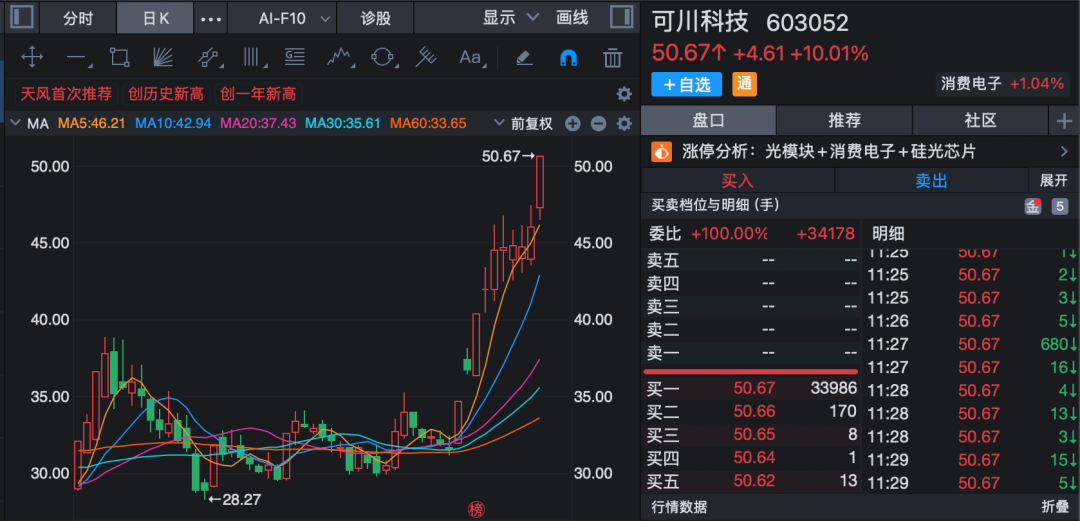Select the rectangle drawing tool
Image resolution: width=1080 pixels, height=521 pixels.
120,57
